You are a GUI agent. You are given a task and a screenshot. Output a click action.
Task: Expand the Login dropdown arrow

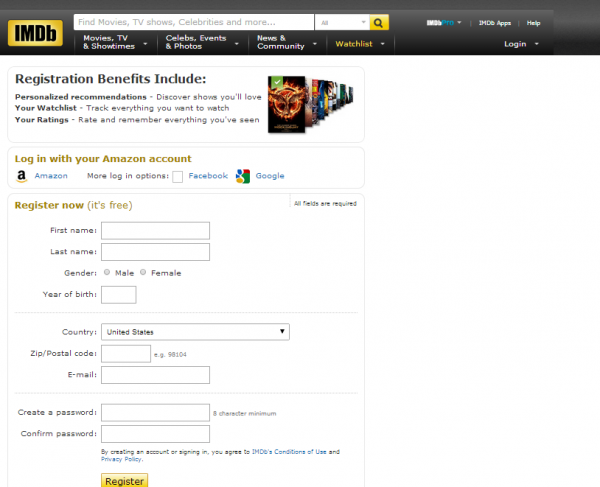[x=536, y=44]
